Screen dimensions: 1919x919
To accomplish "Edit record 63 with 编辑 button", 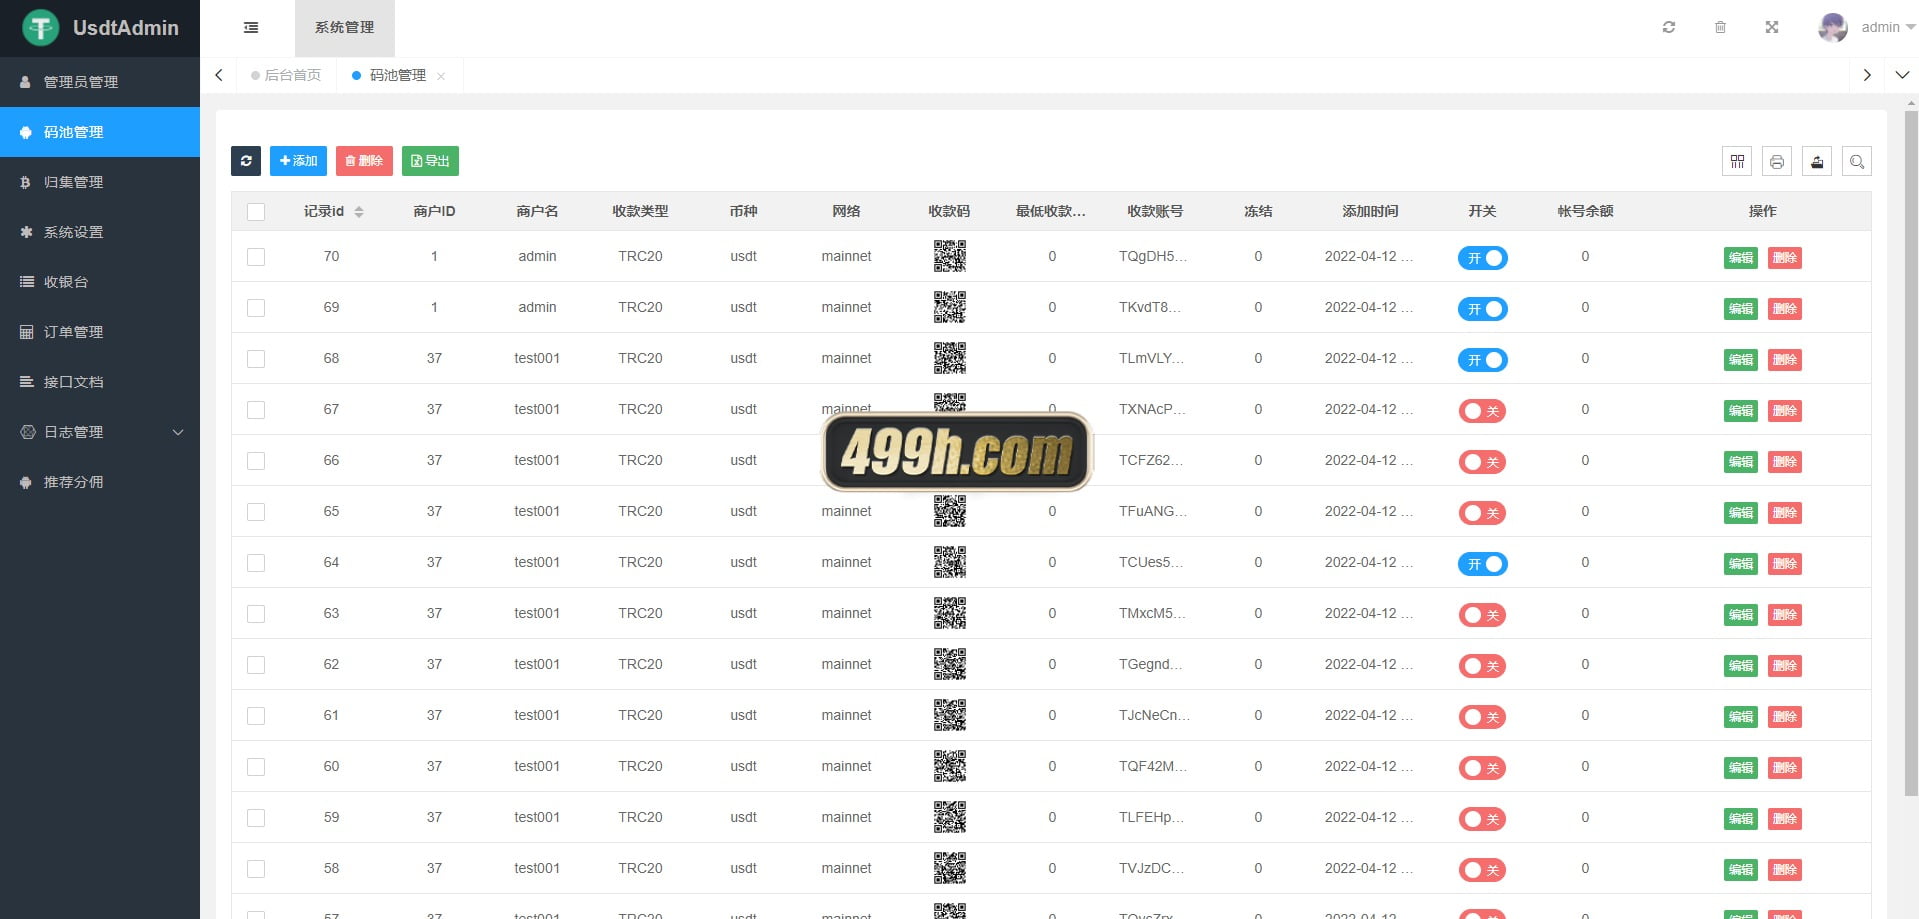I will point(1741,615).
